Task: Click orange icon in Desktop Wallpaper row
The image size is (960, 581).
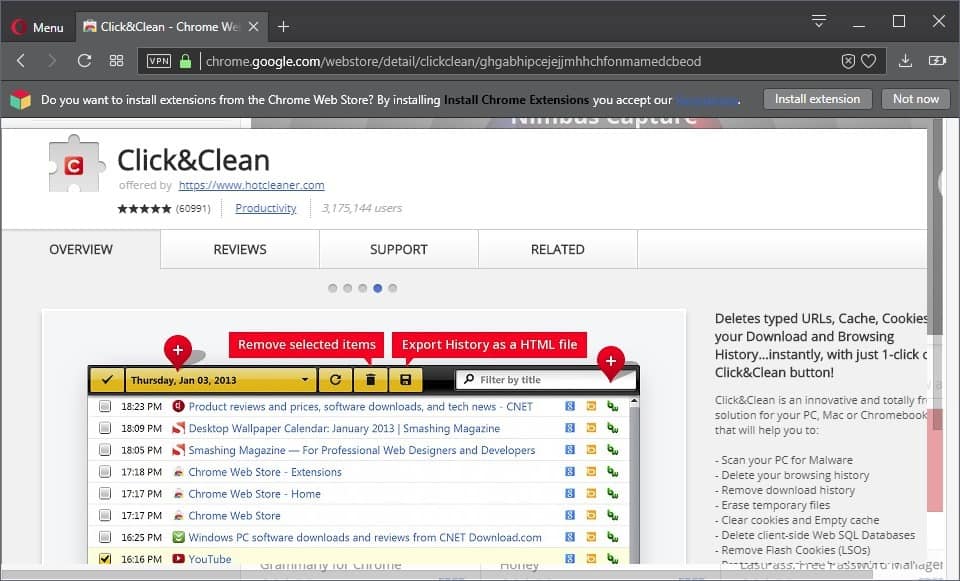Action: 591,428
